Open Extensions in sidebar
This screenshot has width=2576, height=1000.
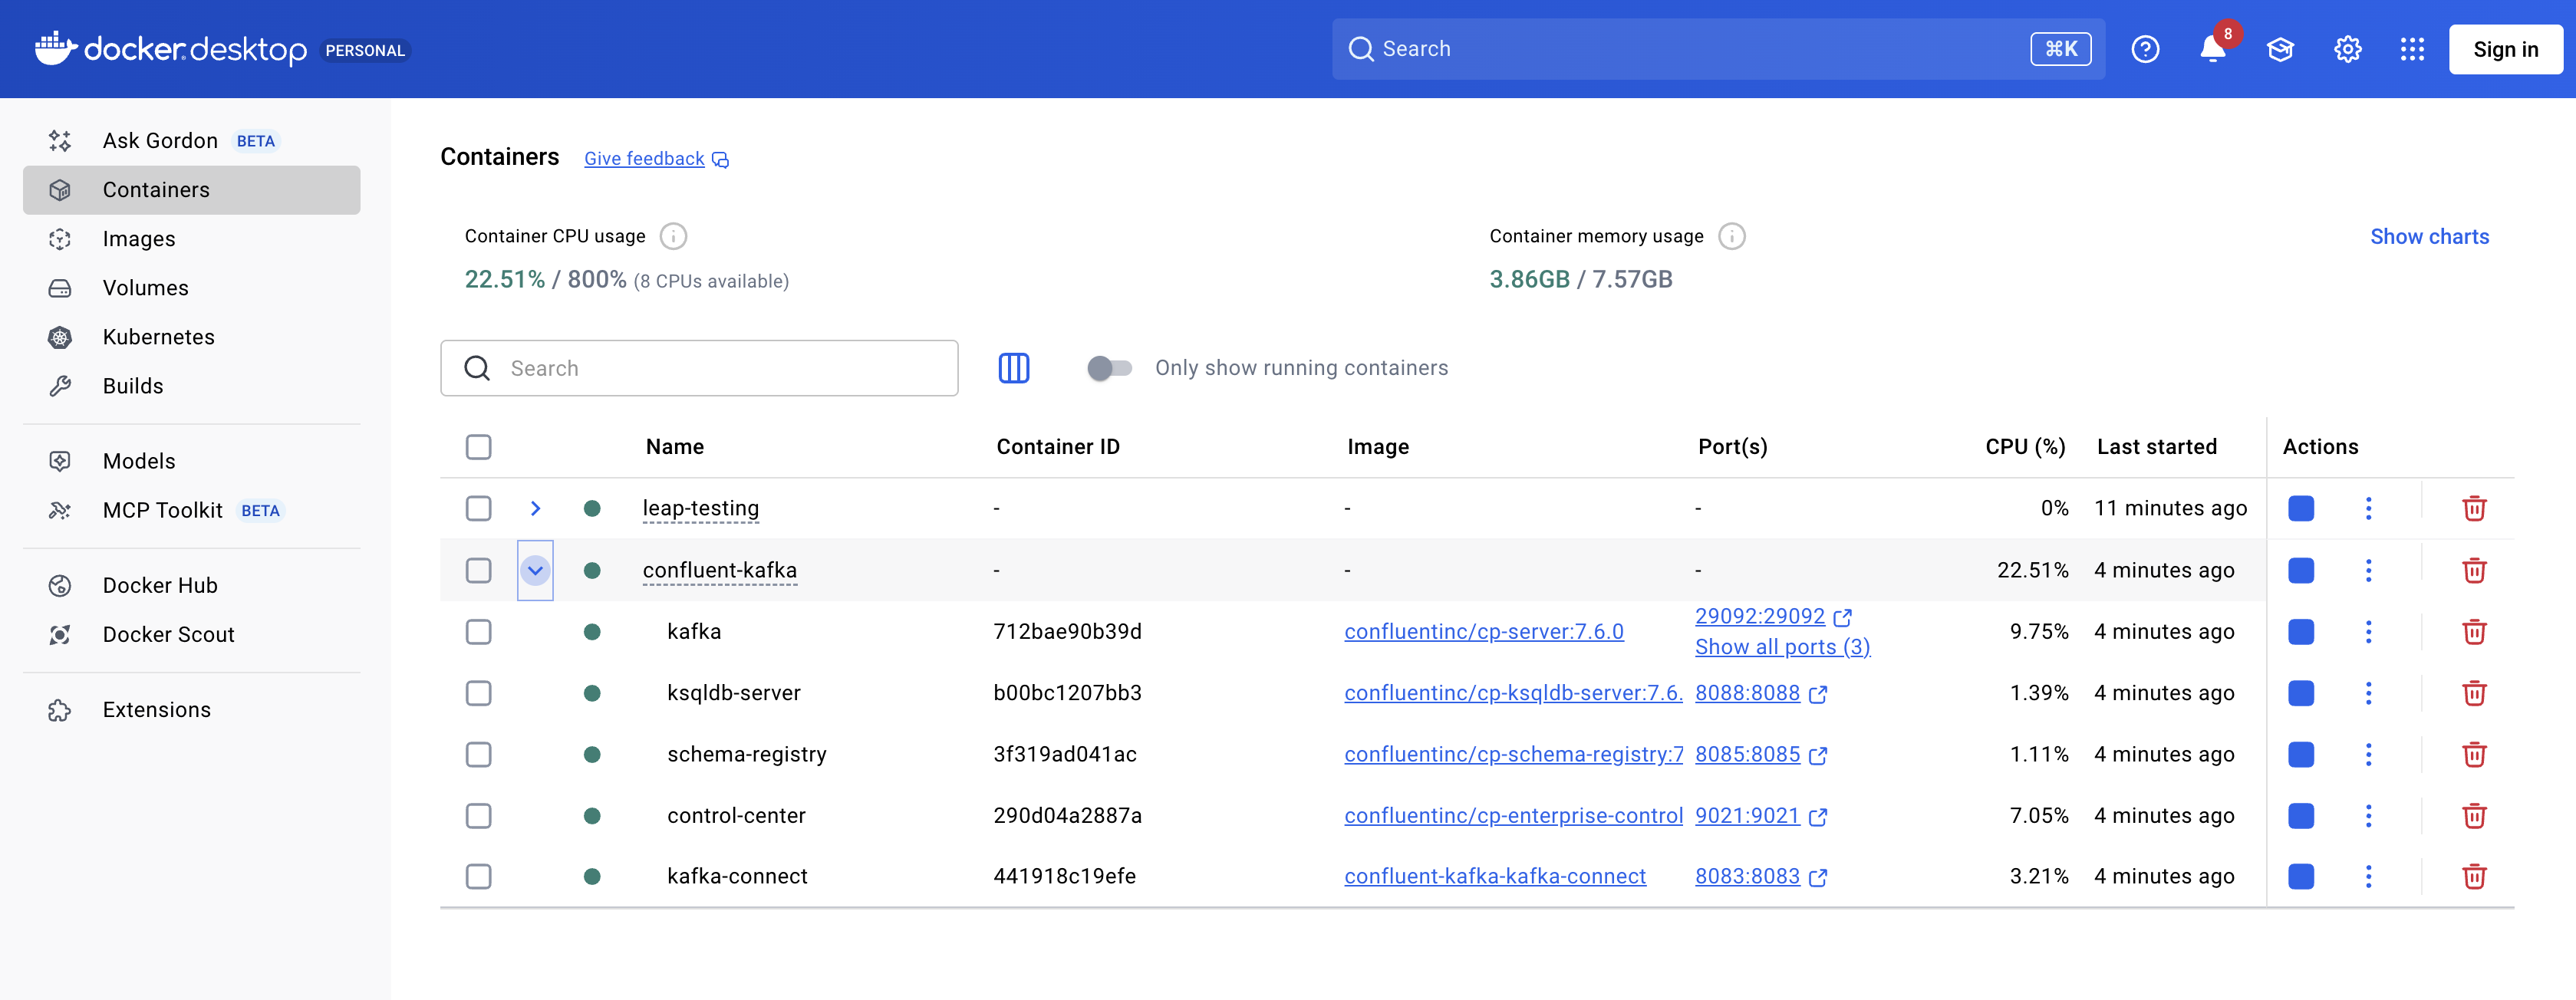[x=191, y=710]
